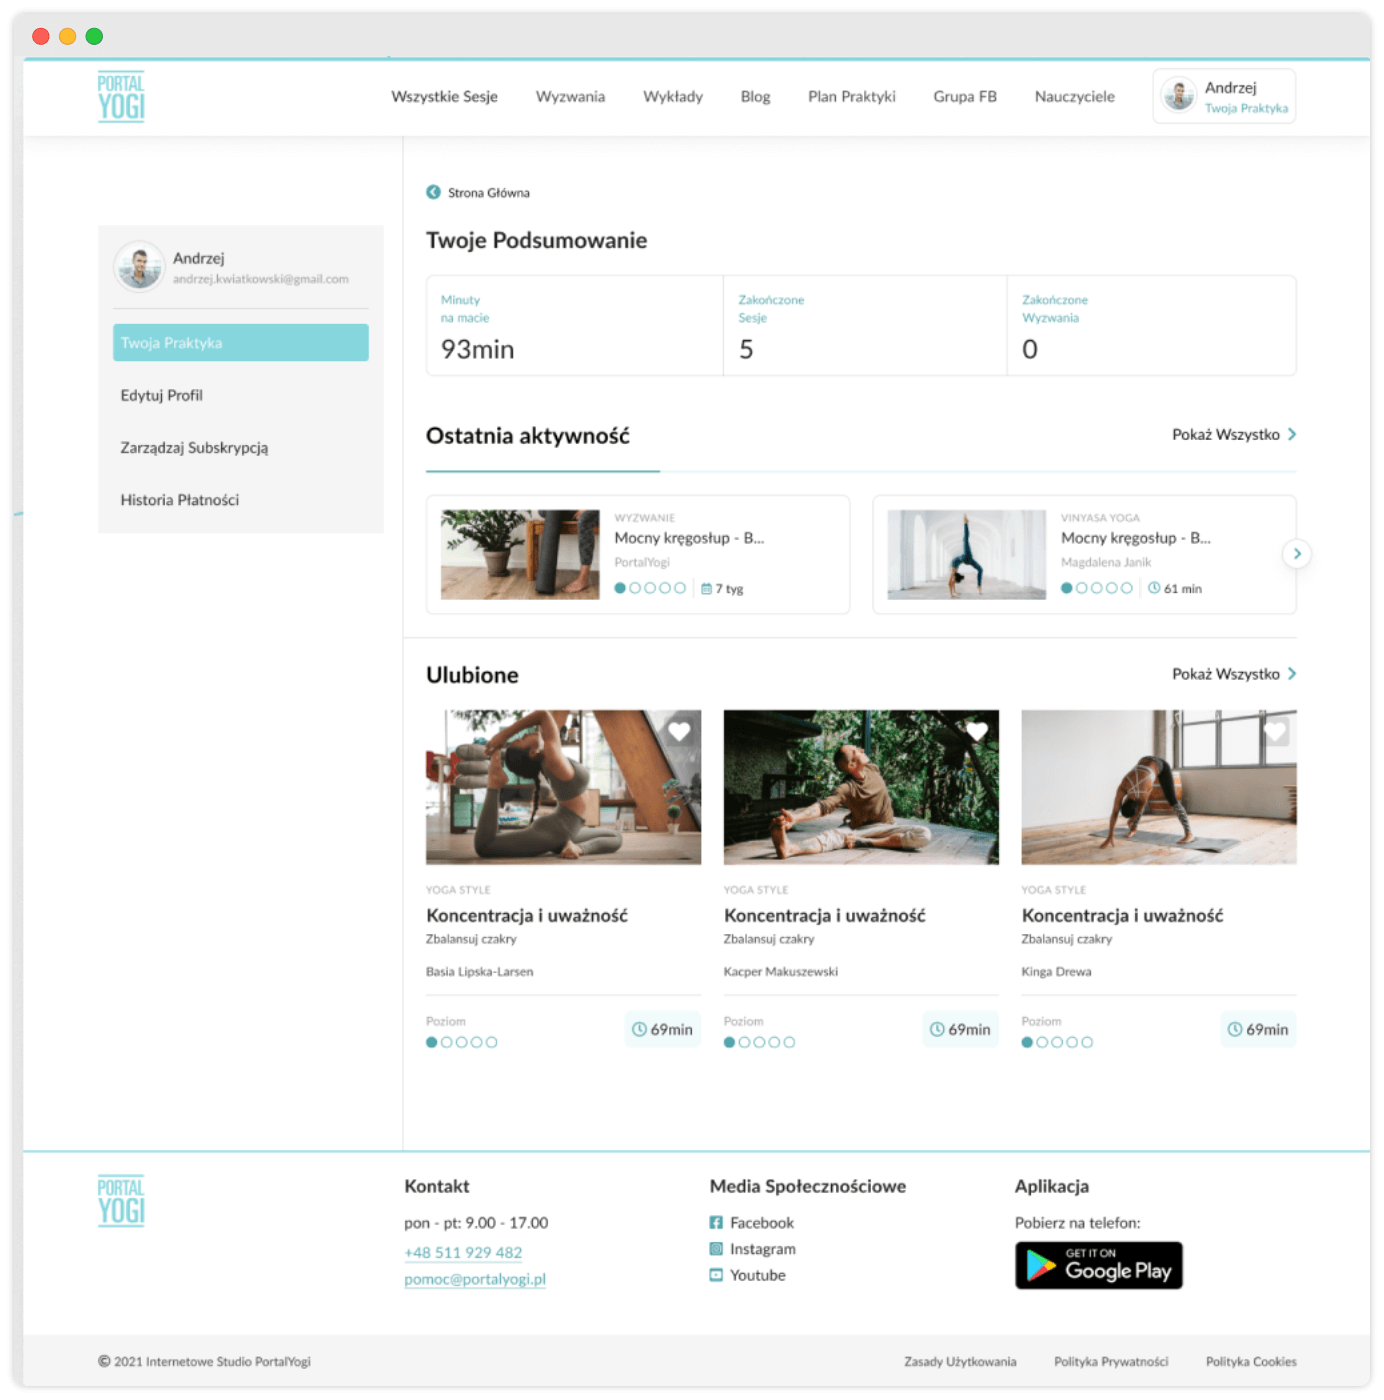The image size is (1384, 1400).
Task: Call the phone number +48 511 929 482
Action: (x=462, y=1252)
